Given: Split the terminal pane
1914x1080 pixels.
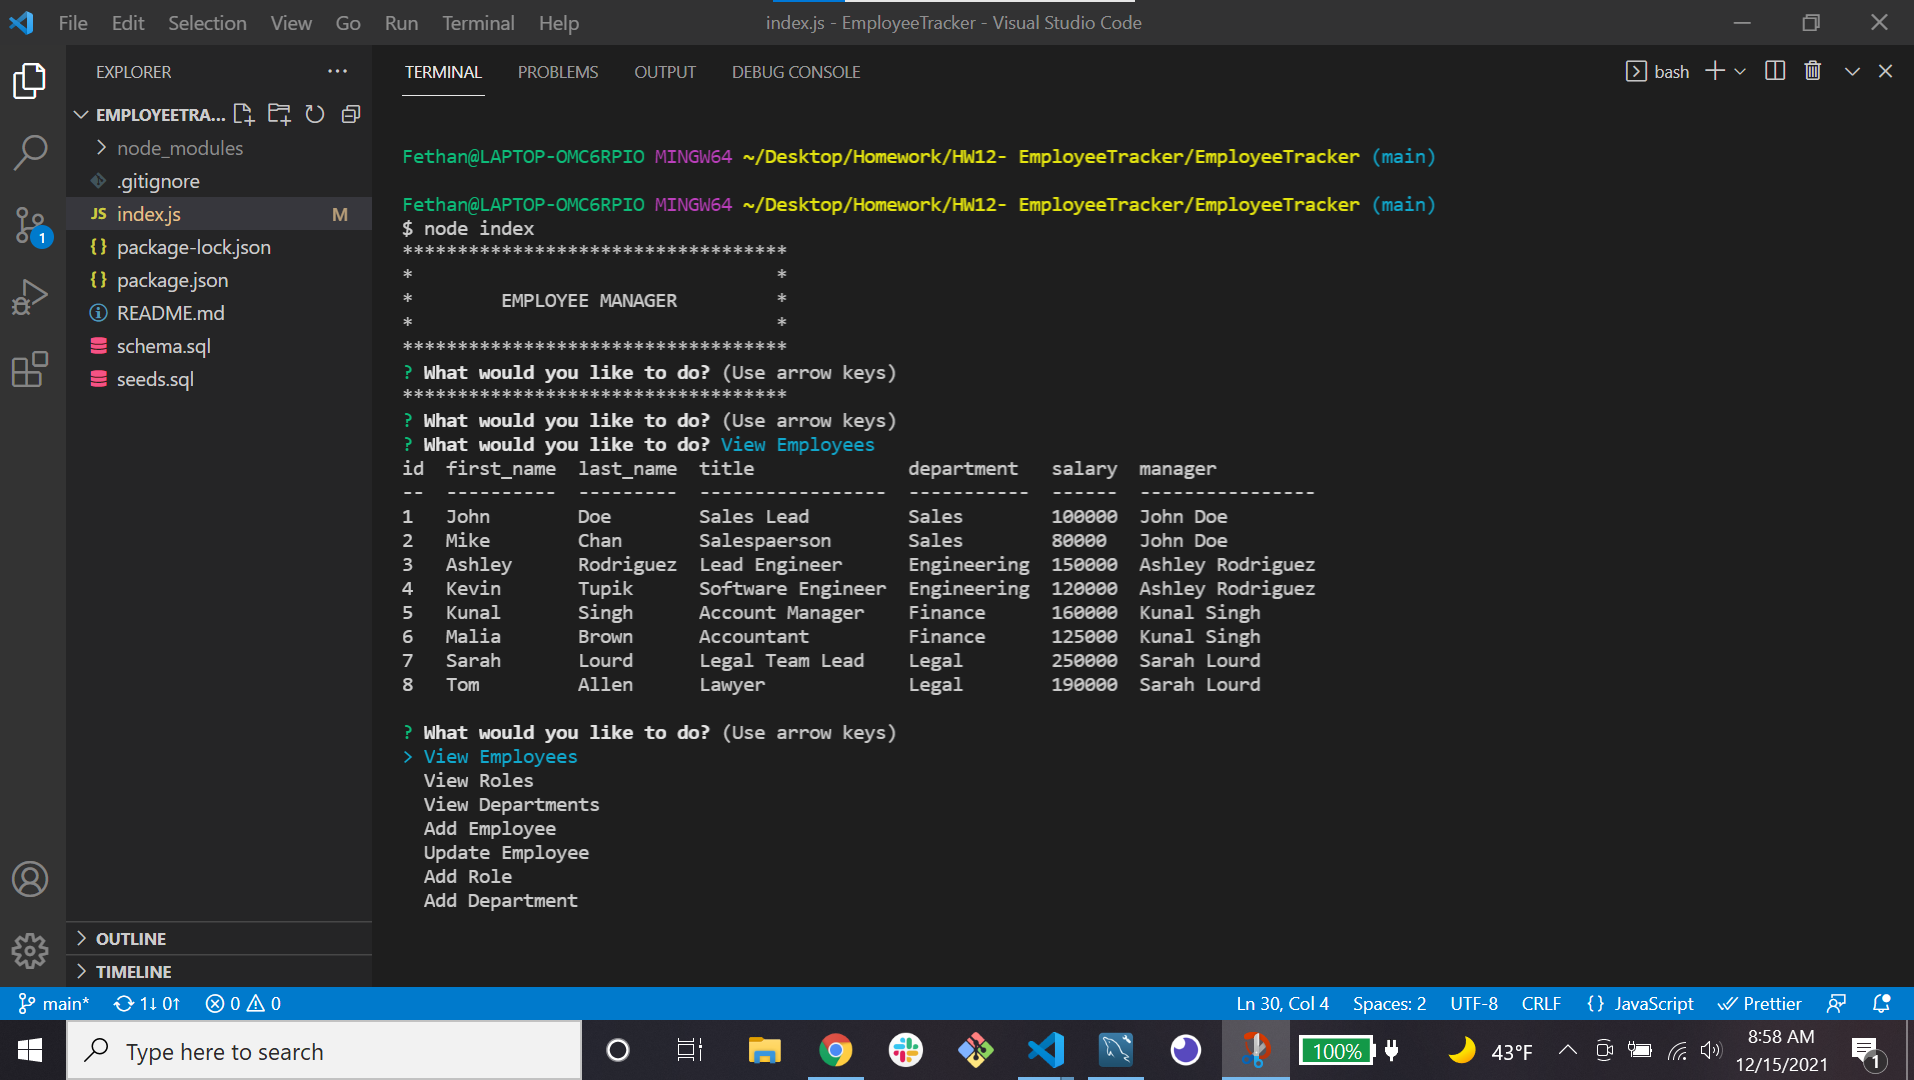Looking at the screenshot, I should pos(1774,71).
